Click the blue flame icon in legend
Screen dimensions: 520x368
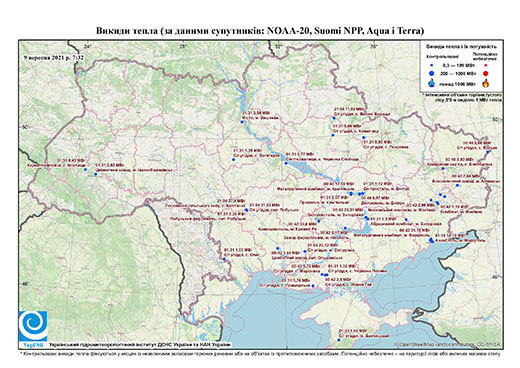[x=432, y=83]
